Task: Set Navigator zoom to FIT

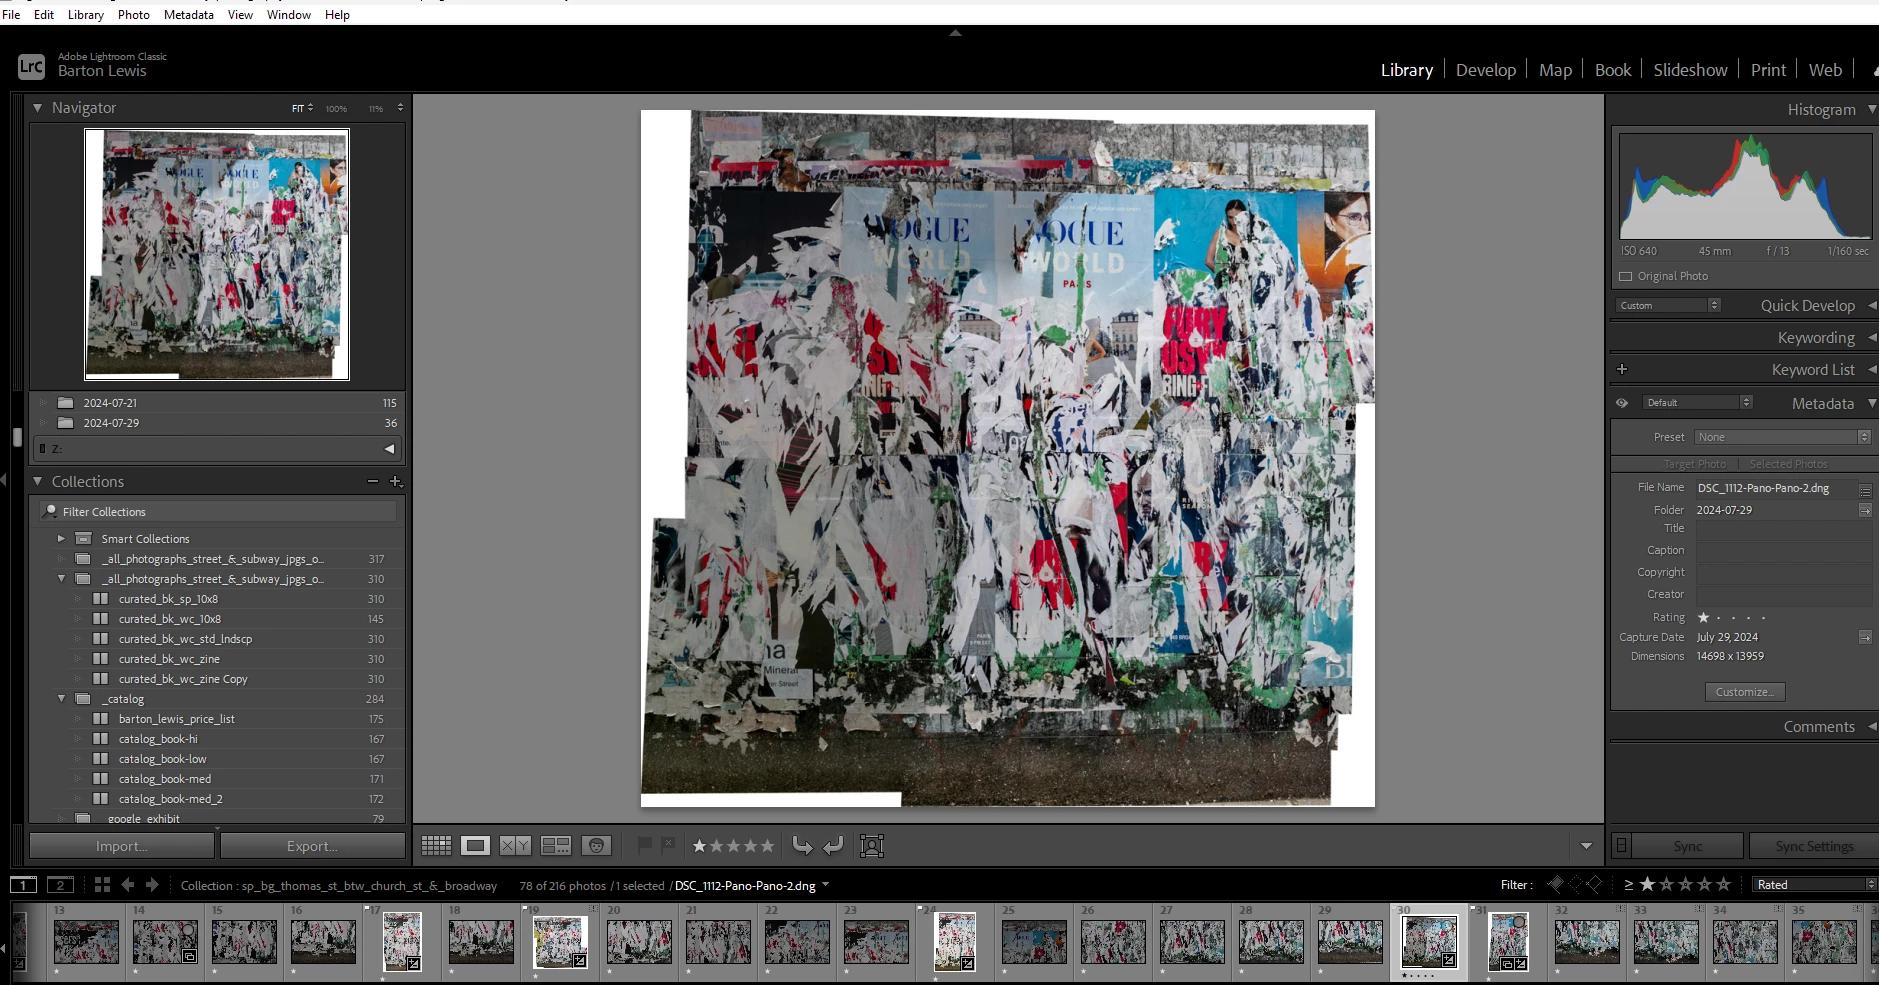Action: pos(298,108)
